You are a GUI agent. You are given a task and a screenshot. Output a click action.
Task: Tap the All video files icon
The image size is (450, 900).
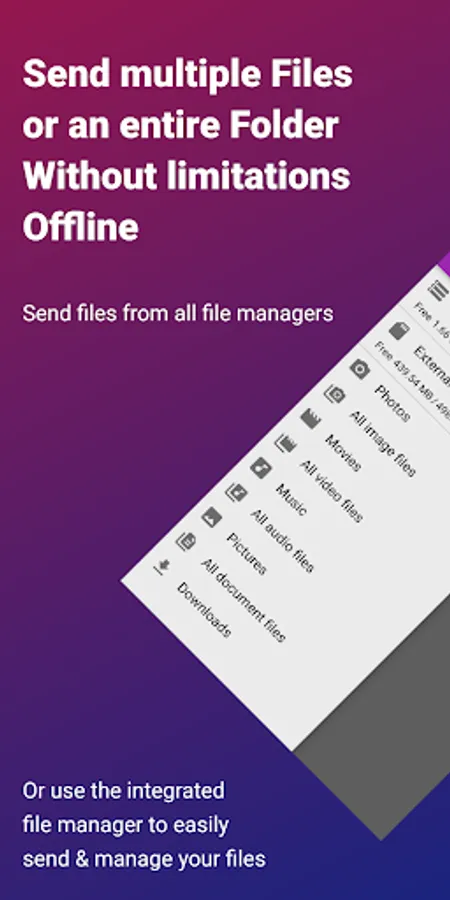click(x=285, y=443)
